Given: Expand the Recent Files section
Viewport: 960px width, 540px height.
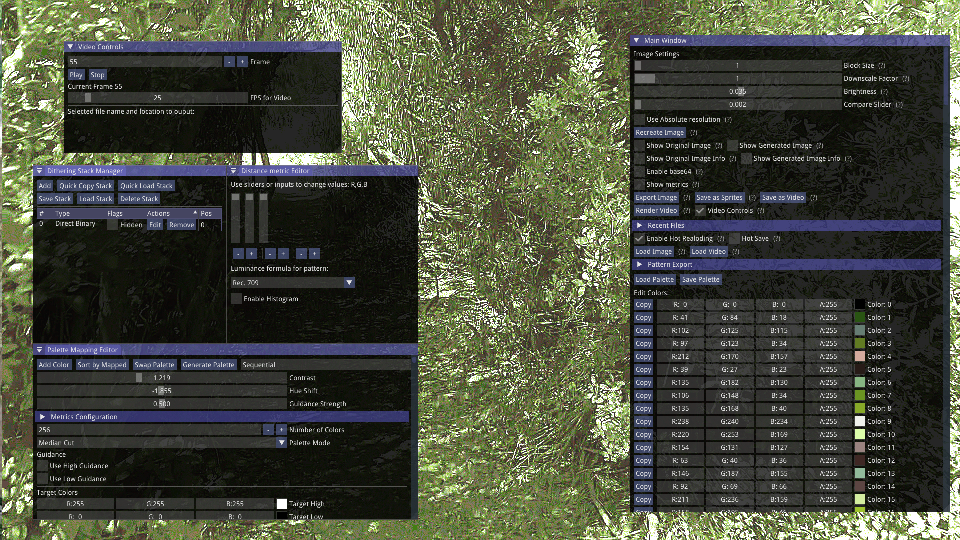Looking at the screenshot, I should pos(639,225).
